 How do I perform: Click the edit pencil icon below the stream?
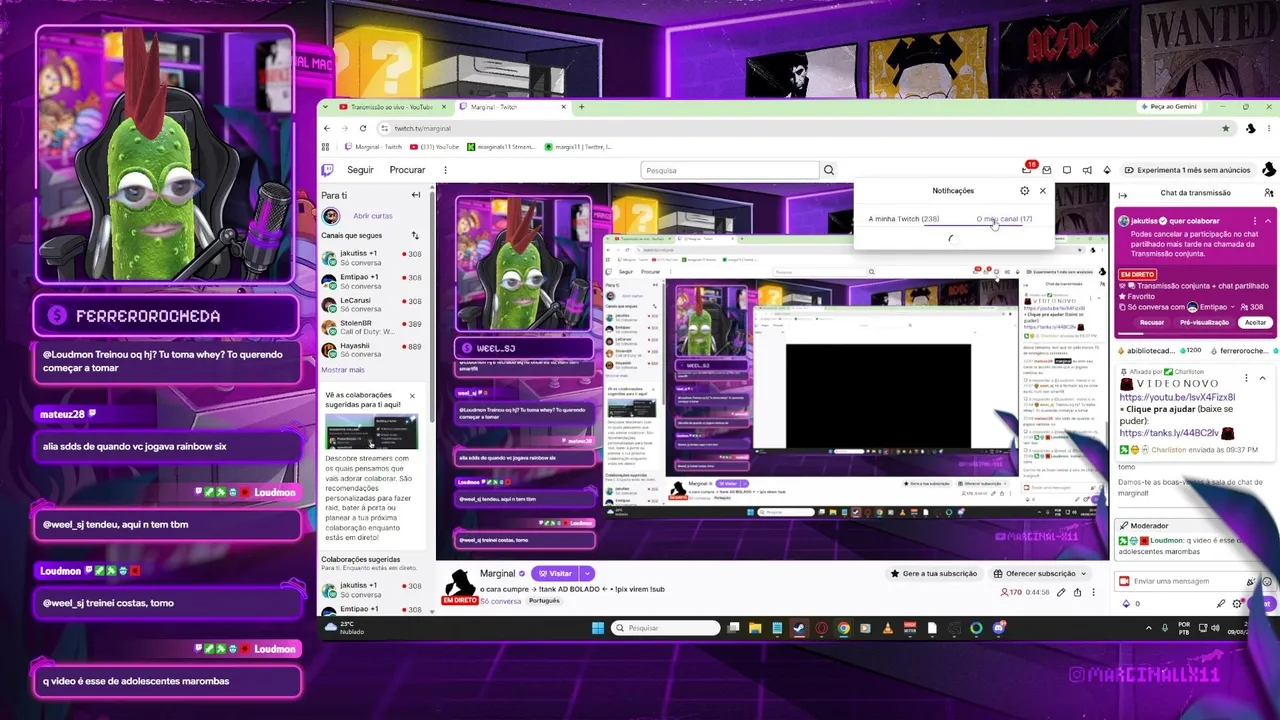(1059, 592)
